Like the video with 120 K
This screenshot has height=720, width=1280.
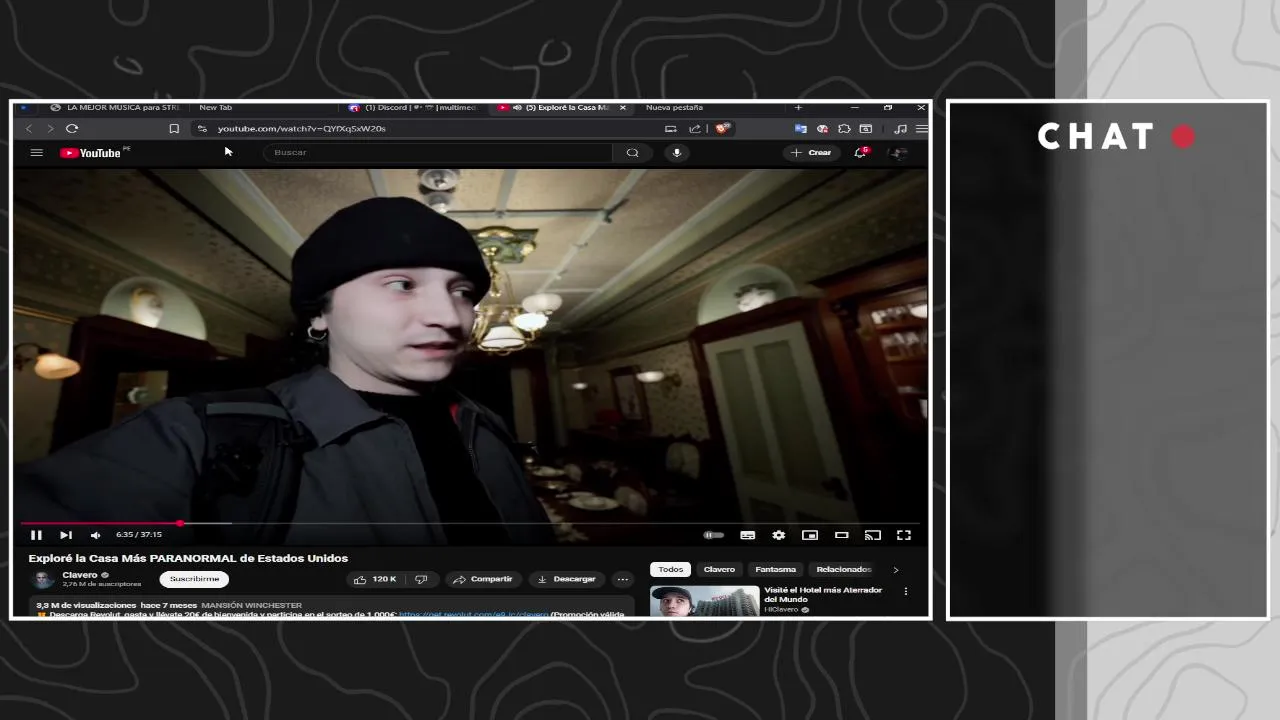tap(375, 579)
